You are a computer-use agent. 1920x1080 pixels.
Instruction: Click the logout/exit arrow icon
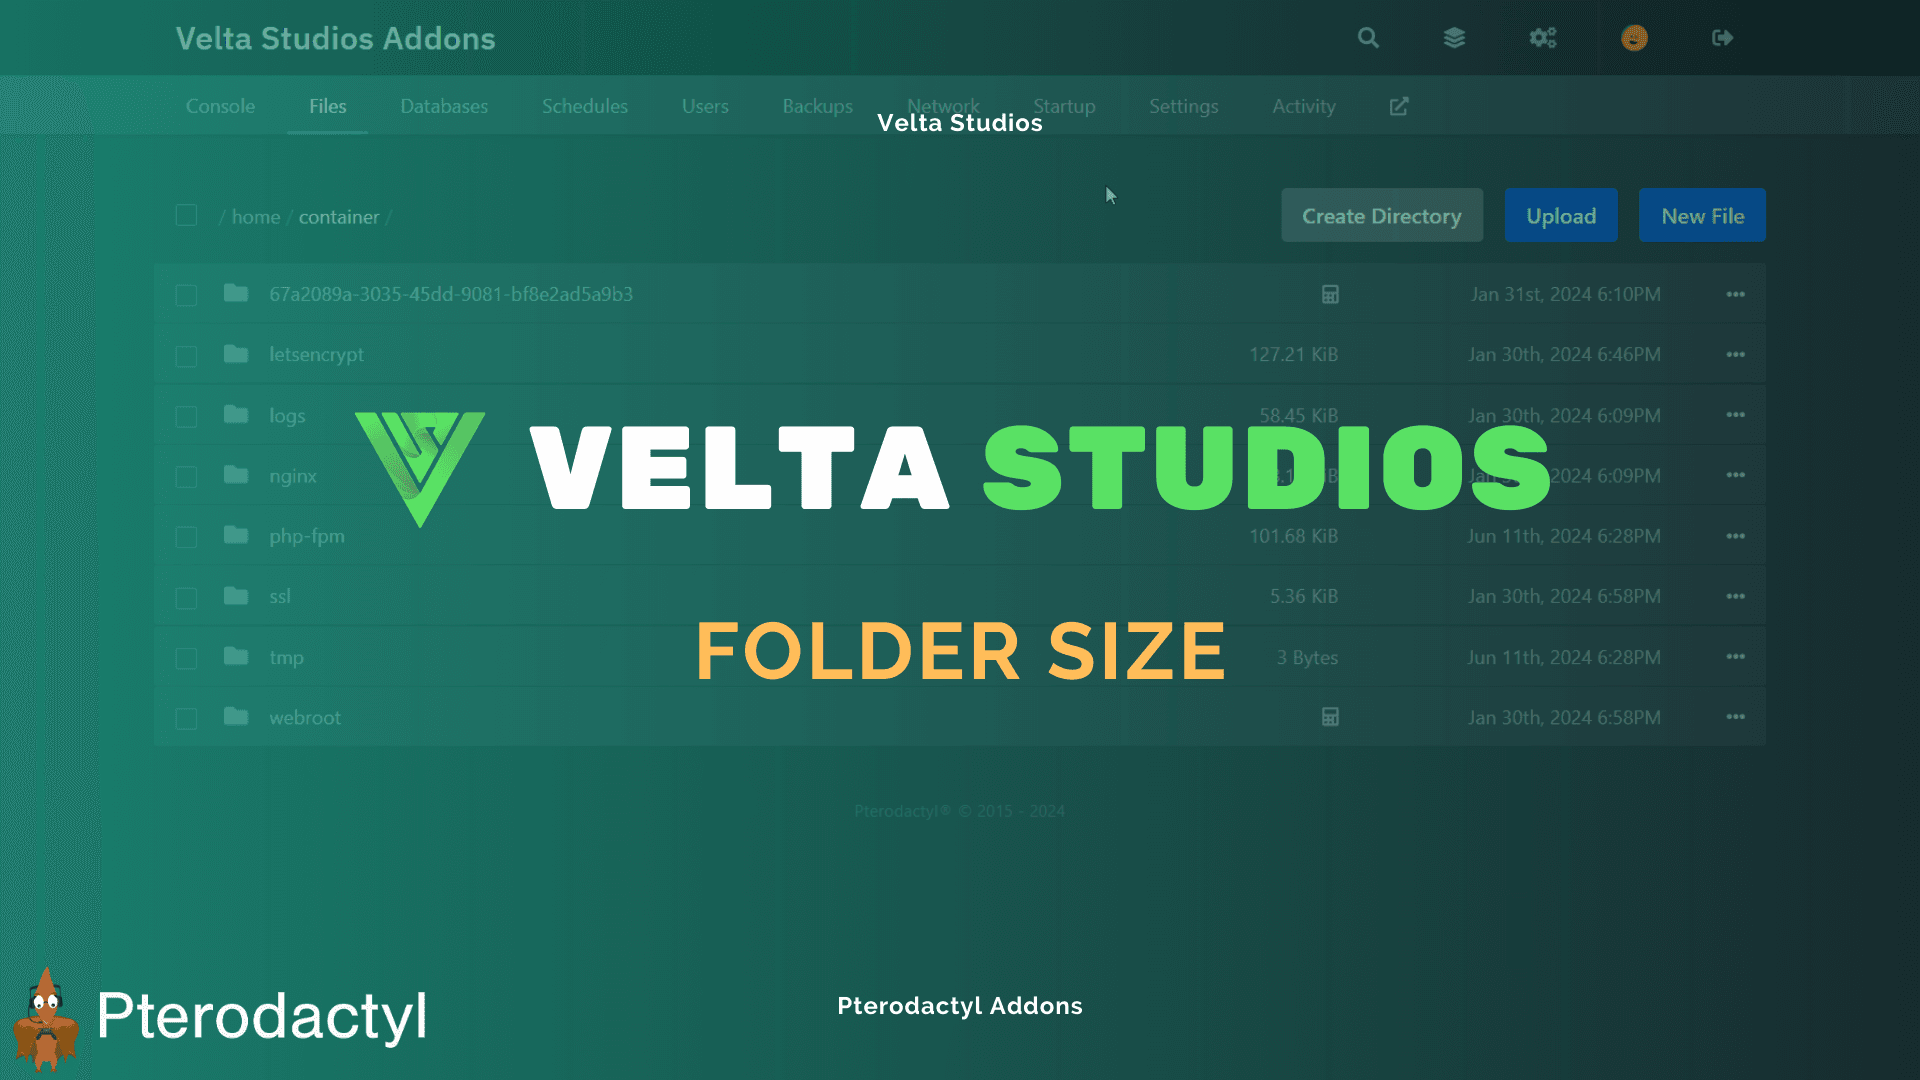pyautogui.click(x=1722, y=38)
